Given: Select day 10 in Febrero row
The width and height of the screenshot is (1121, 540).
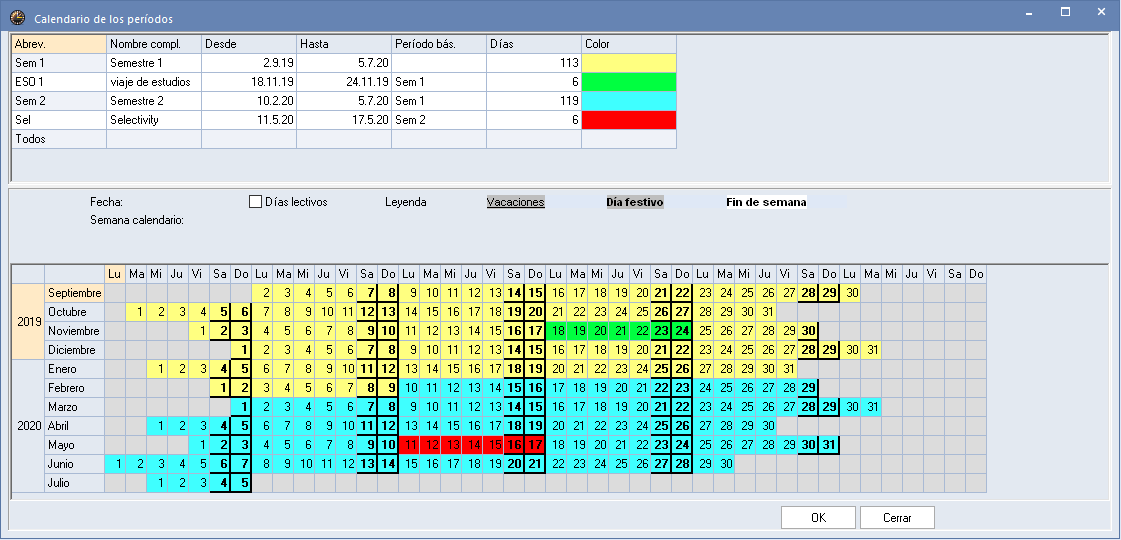Looking at the screenshot, I should [x=410, y=388].
